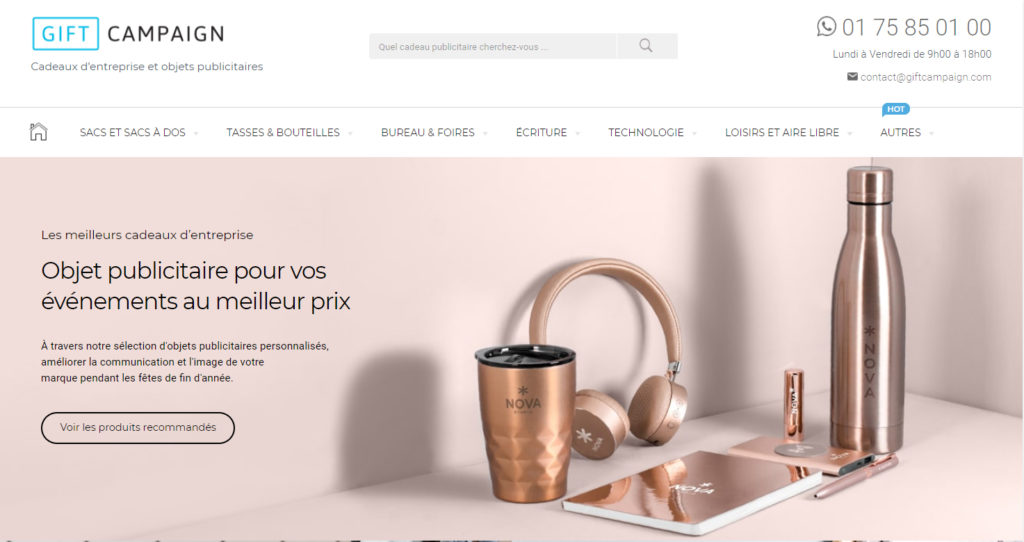Screen dimensions: 1024x542
Task: Click the home icon in navigation bar
Action: pos(39,131)
